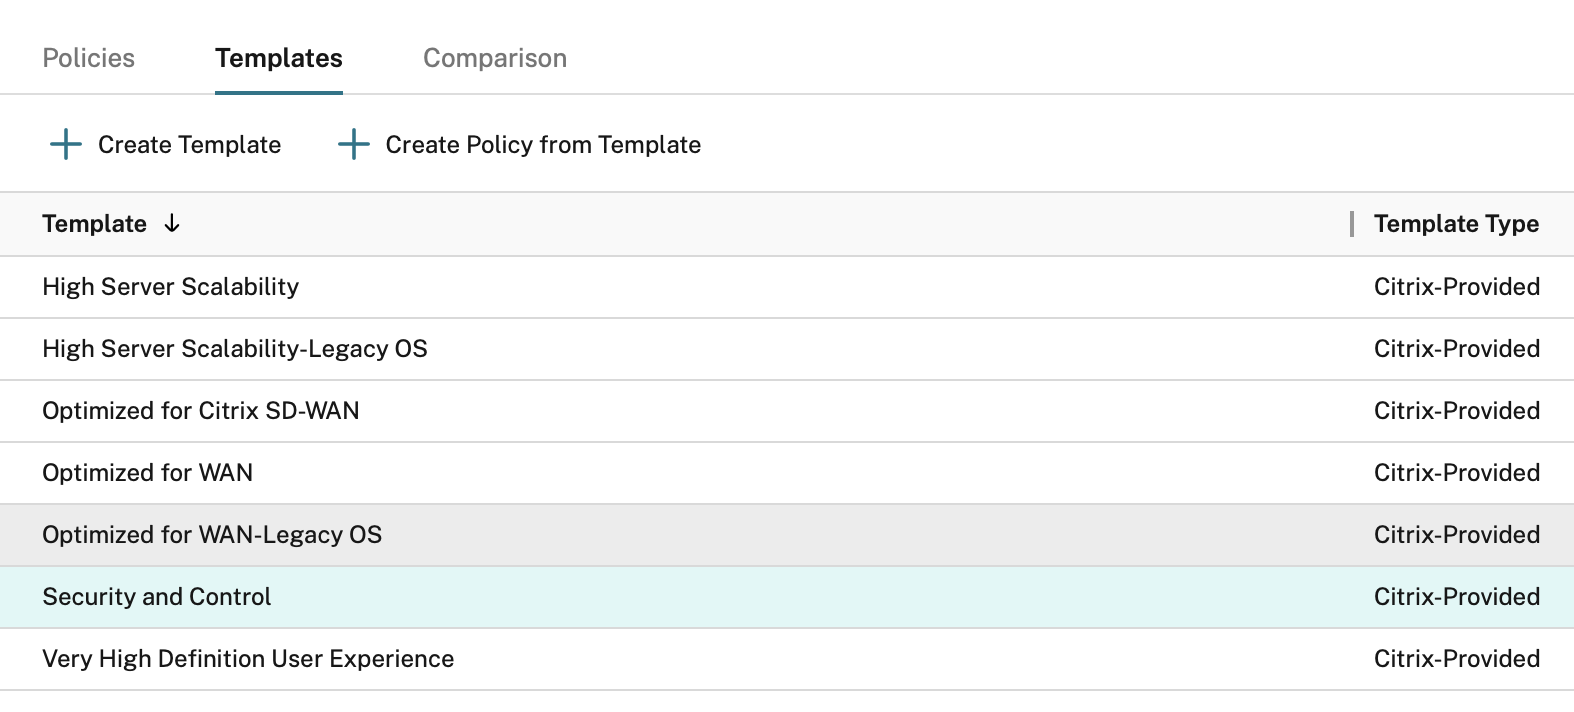Select the Security and Control template

(156, 597)
